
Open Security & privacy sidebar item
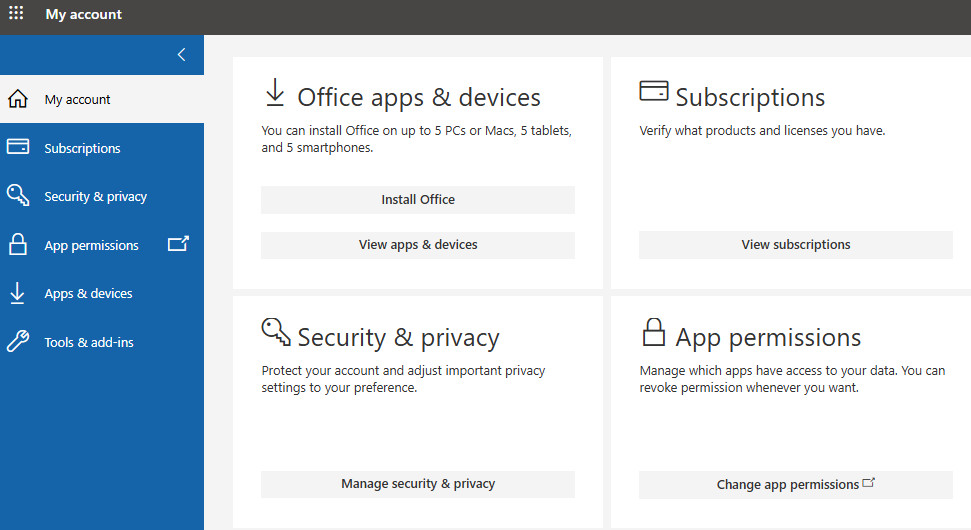pyautogui.click(x=102, y=196)
